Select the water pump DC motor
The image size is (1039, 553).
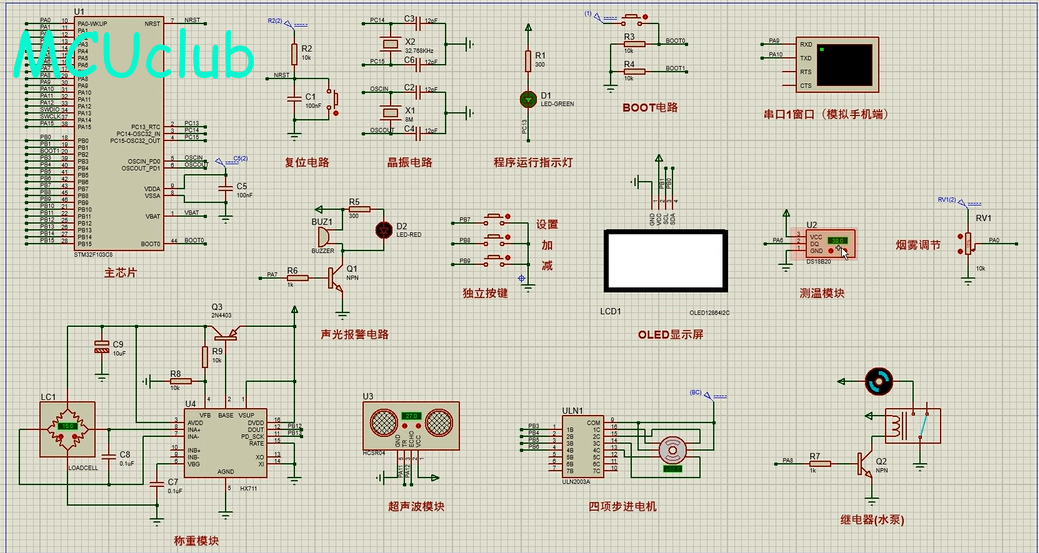[879, 381]
